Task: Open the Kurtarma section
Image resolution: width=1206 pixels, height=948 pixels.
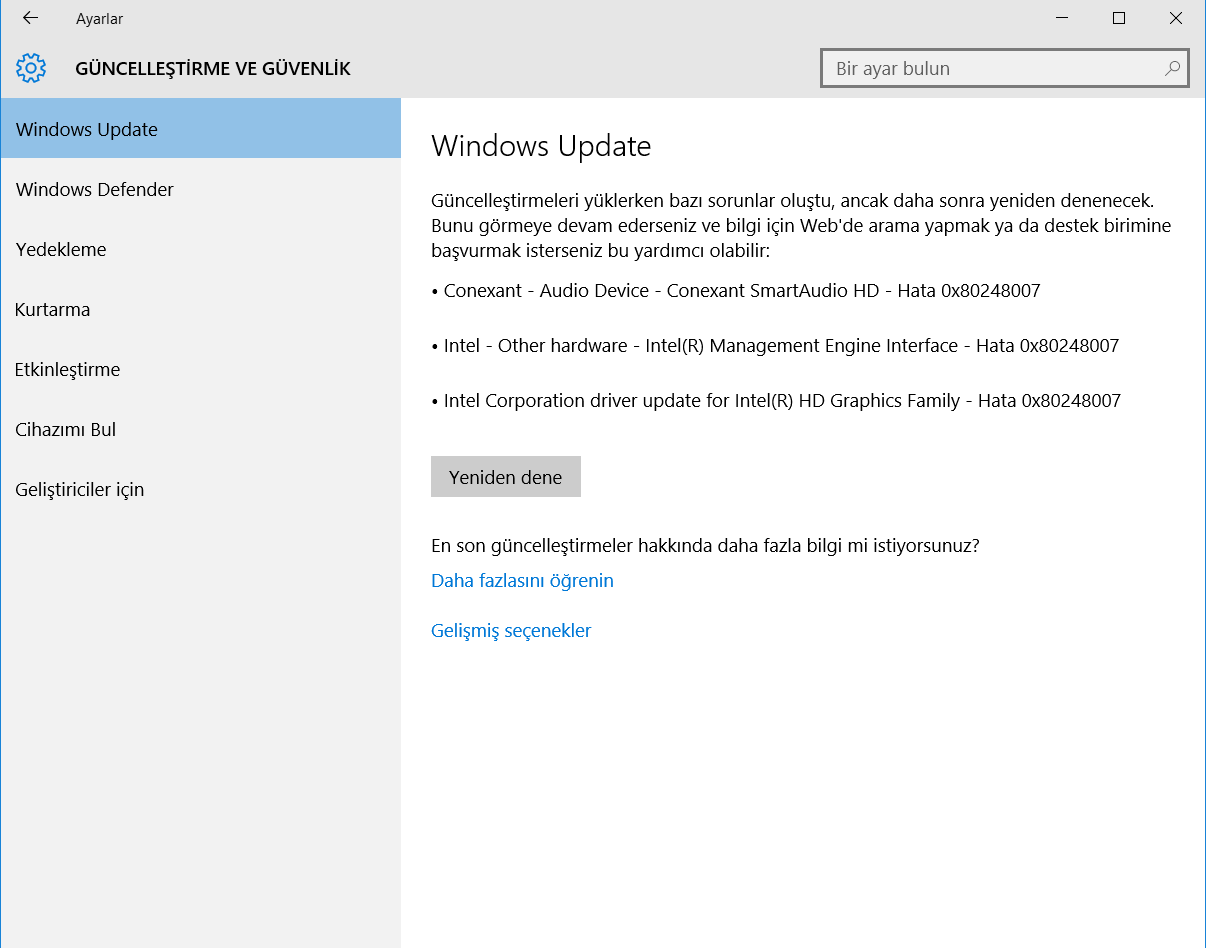Action: tap(200, 309)
